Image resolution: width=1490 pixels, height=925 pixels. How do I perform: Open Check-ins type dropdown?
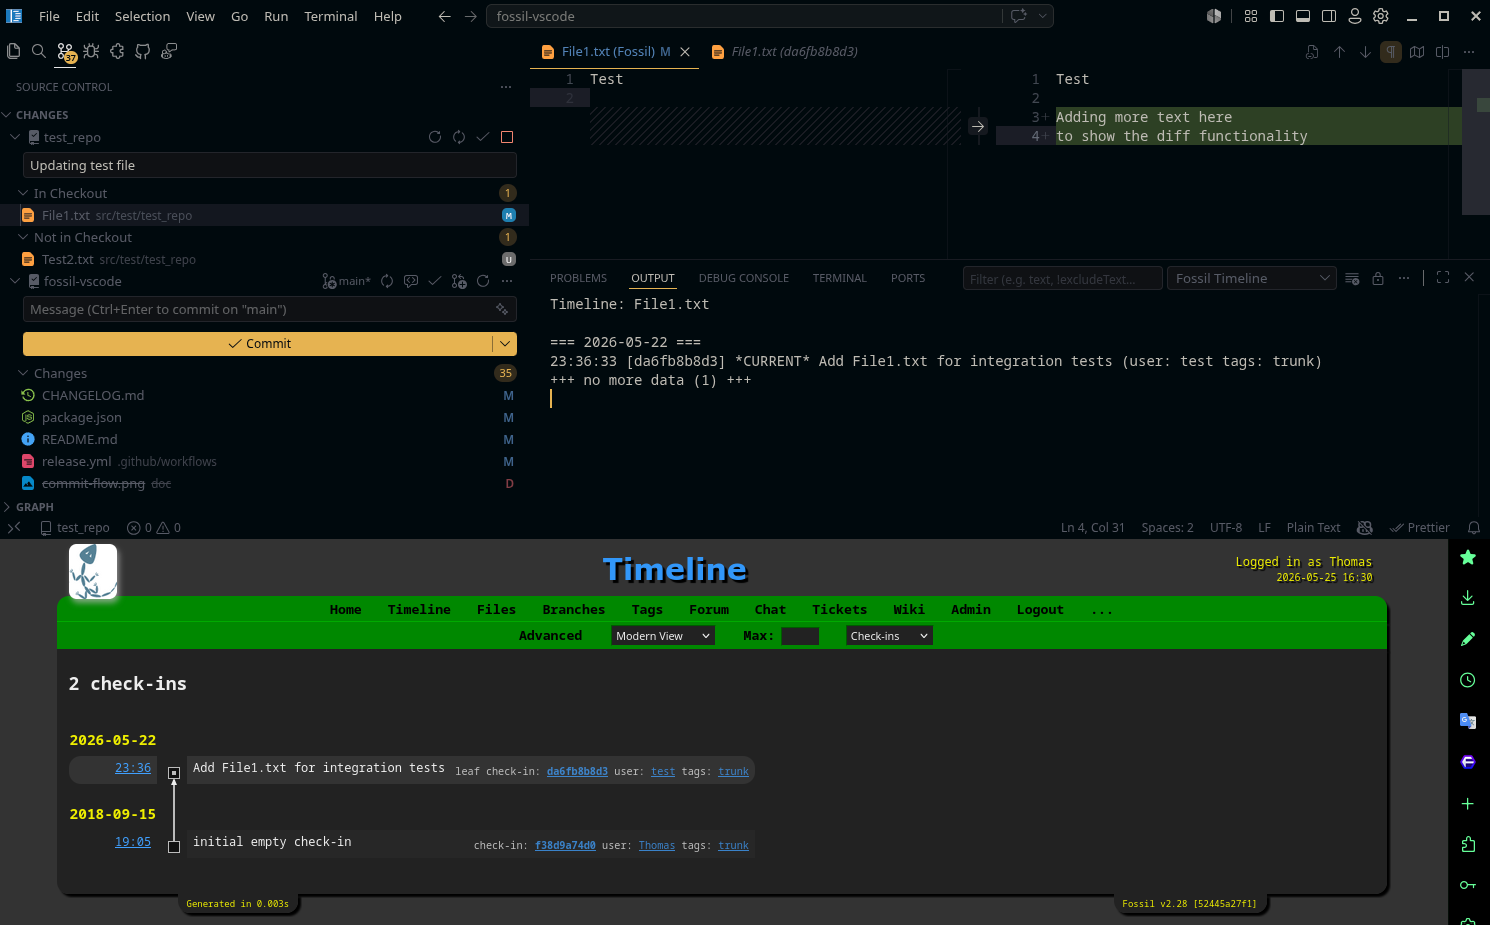pos(889,636)
